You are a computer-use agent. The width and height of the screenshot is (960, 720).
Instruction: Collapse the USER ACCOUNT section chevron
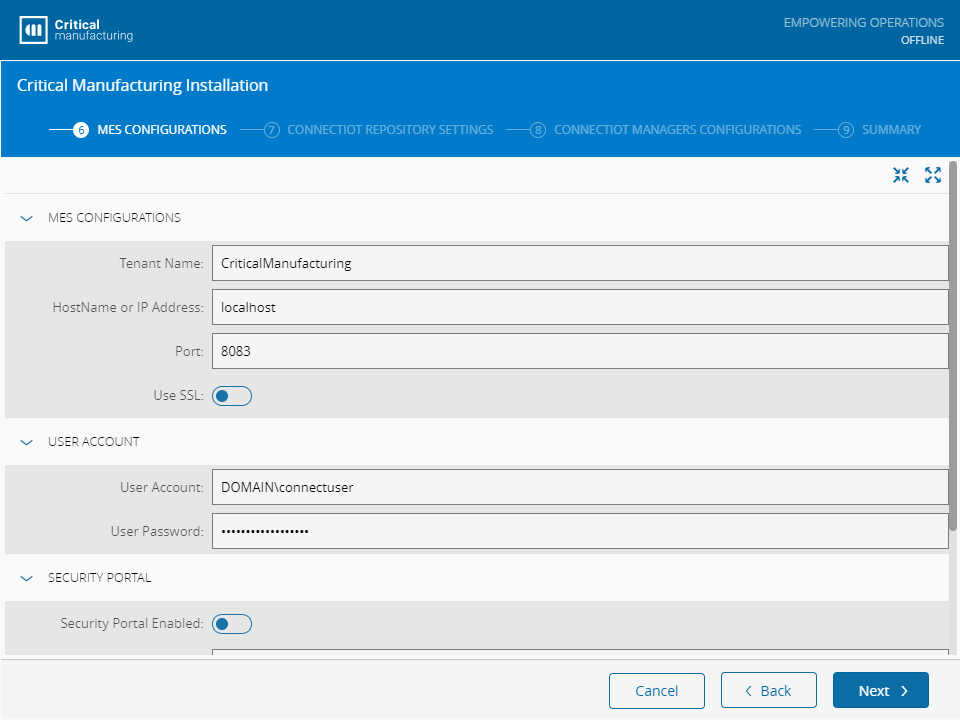tap(26, 442)
